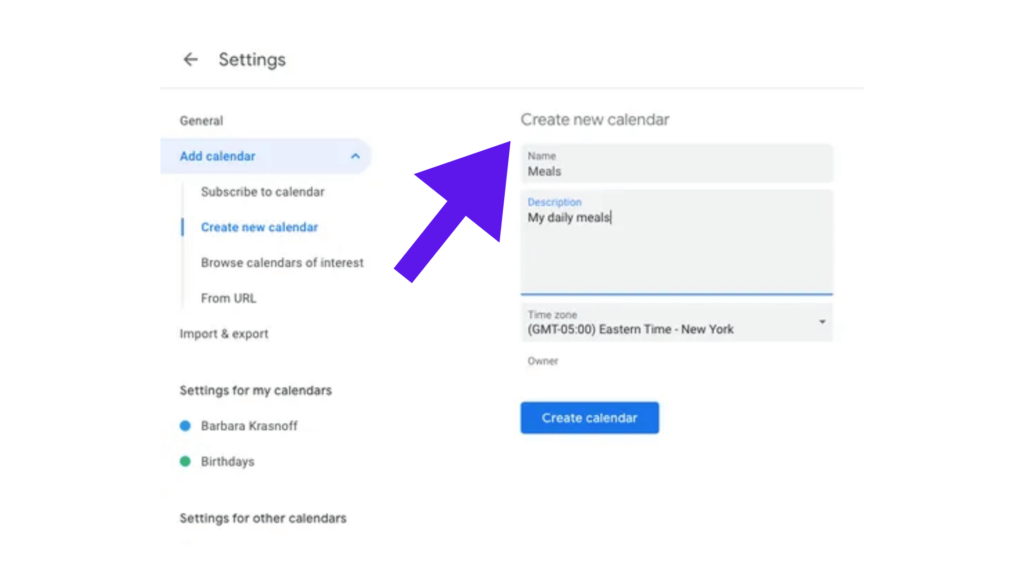Click the back arrow beside Settings
This screenshot has width=1024, height=576.
point(190,59)
